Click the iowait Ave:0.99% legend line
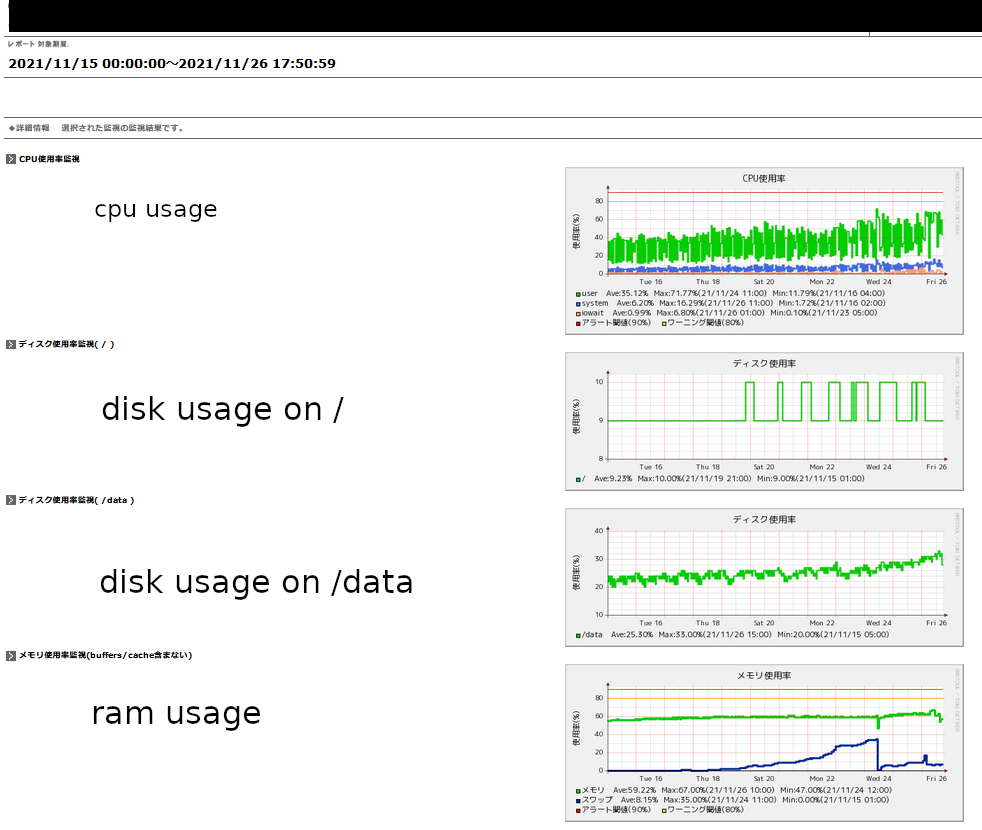Viewport: 982px width, 830px height. 729,313
